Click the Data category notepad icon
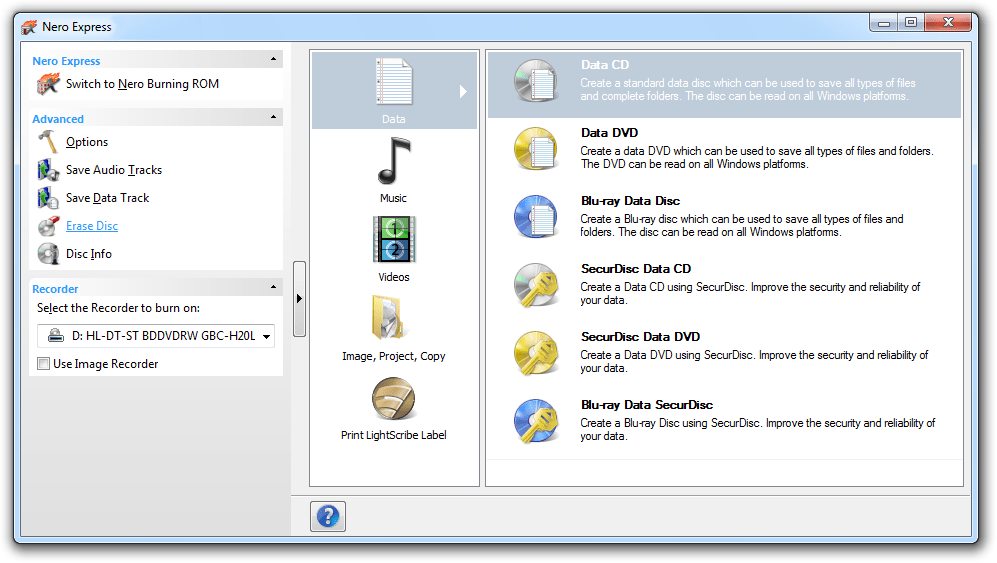 click(x=393, y=82)
